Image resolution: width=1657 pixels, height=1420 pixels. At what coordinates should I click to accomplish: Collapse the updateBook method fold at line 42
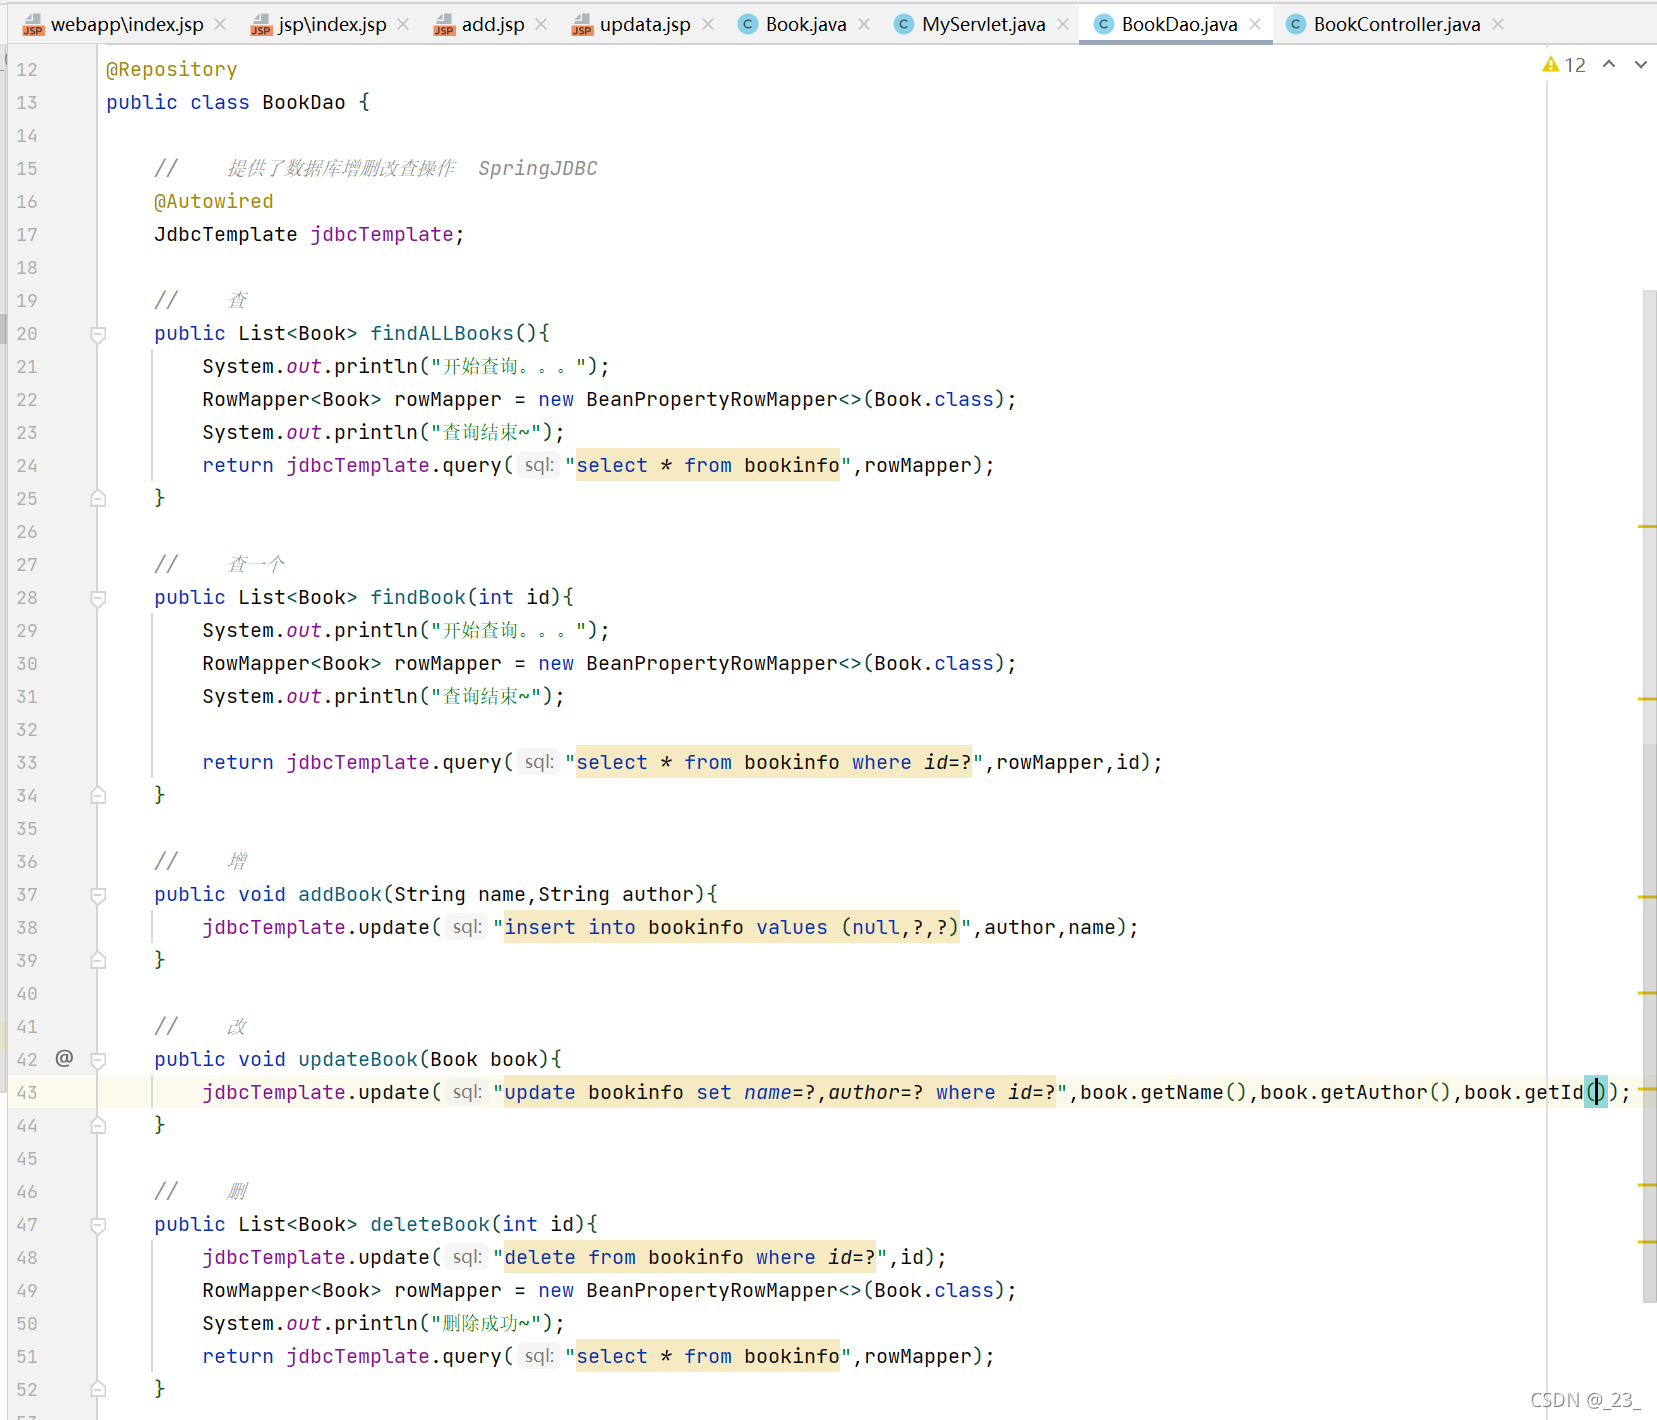click(x=98, y=1060)
